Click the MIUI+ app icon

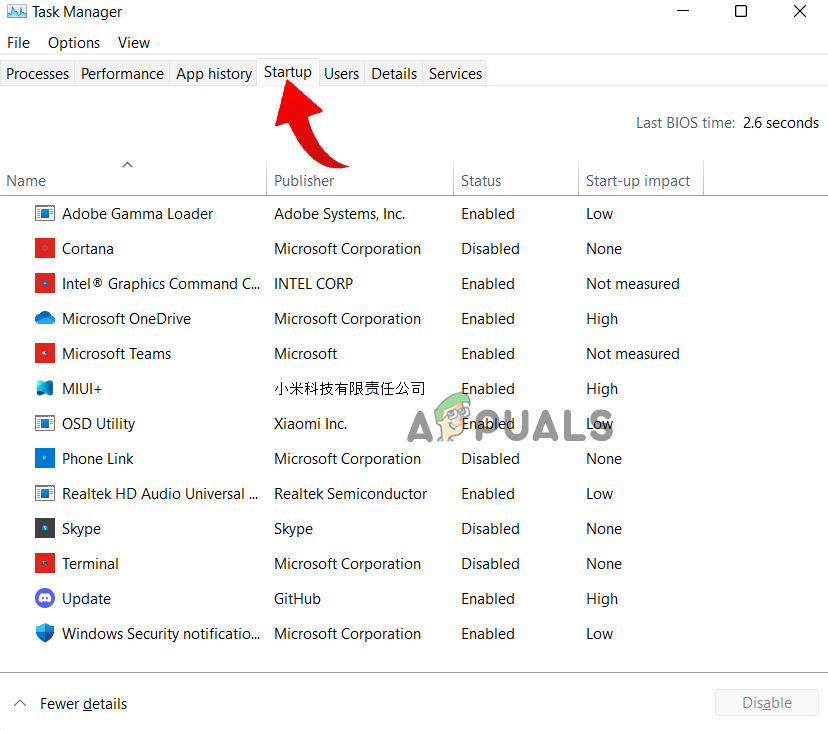coord(45,388)
